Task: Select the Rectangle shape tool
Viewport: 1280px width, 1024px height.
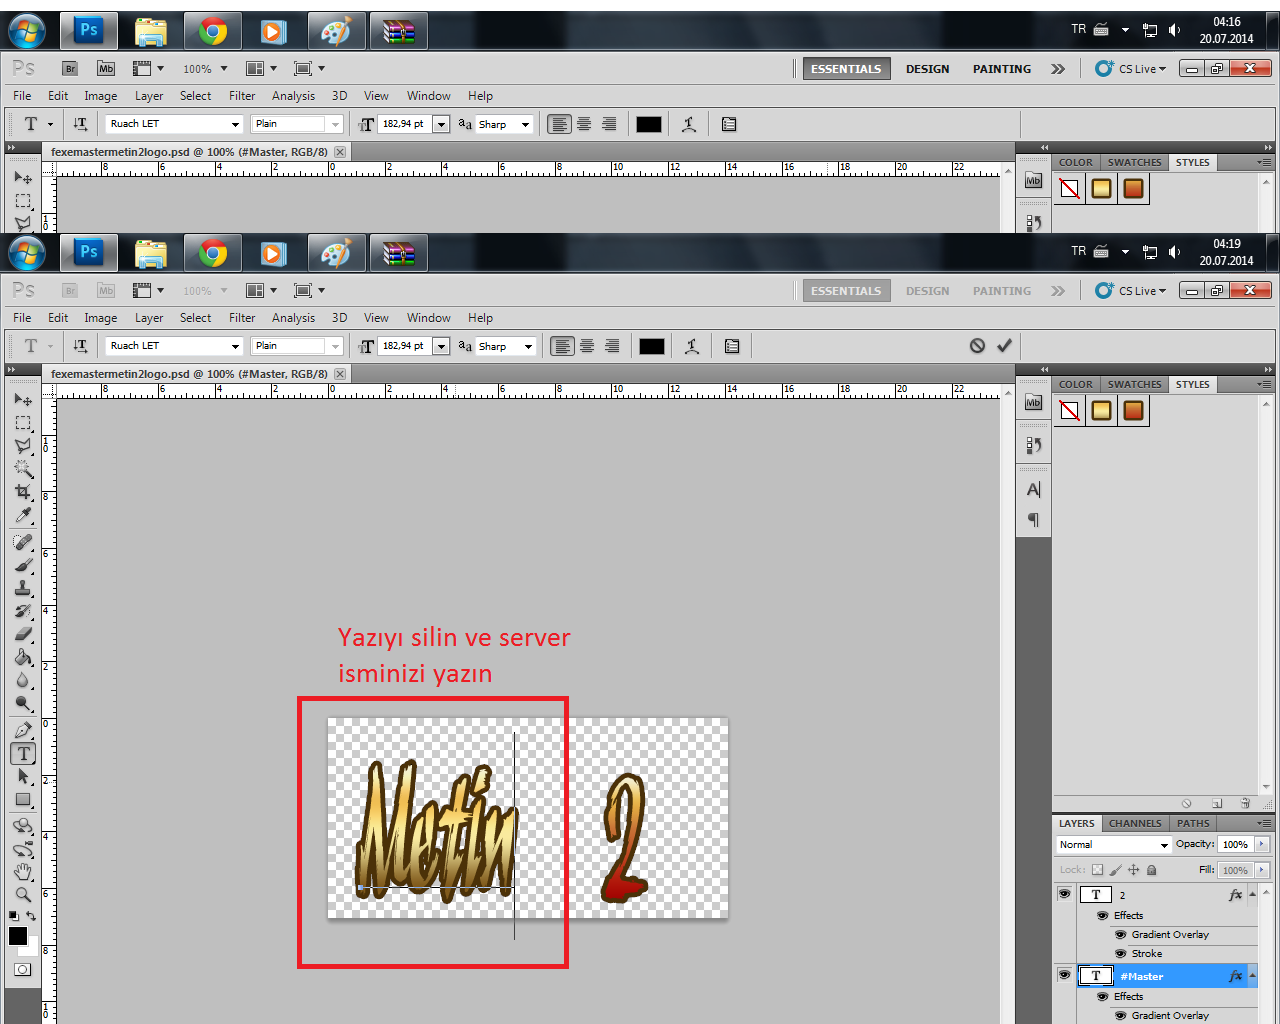Action: [x=23, y=800]
